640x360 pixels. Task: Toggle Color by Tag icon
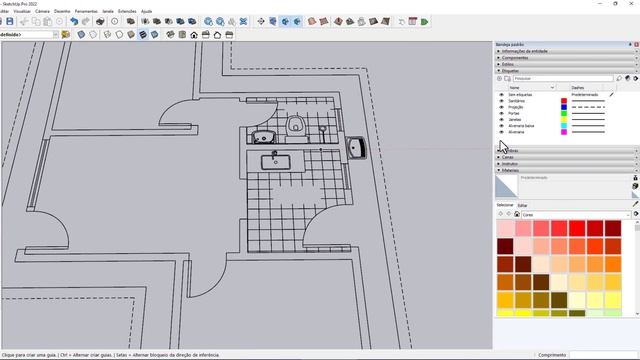click(x=628, y=78)
